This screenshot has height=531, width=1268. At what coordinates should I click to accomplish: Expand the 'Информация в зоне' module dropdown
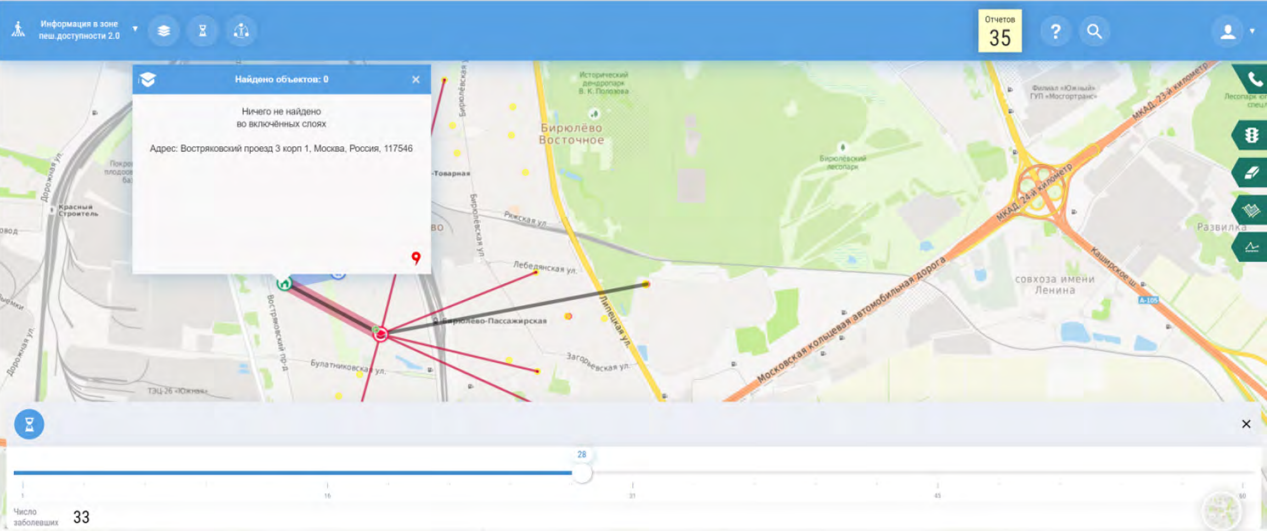135,29
